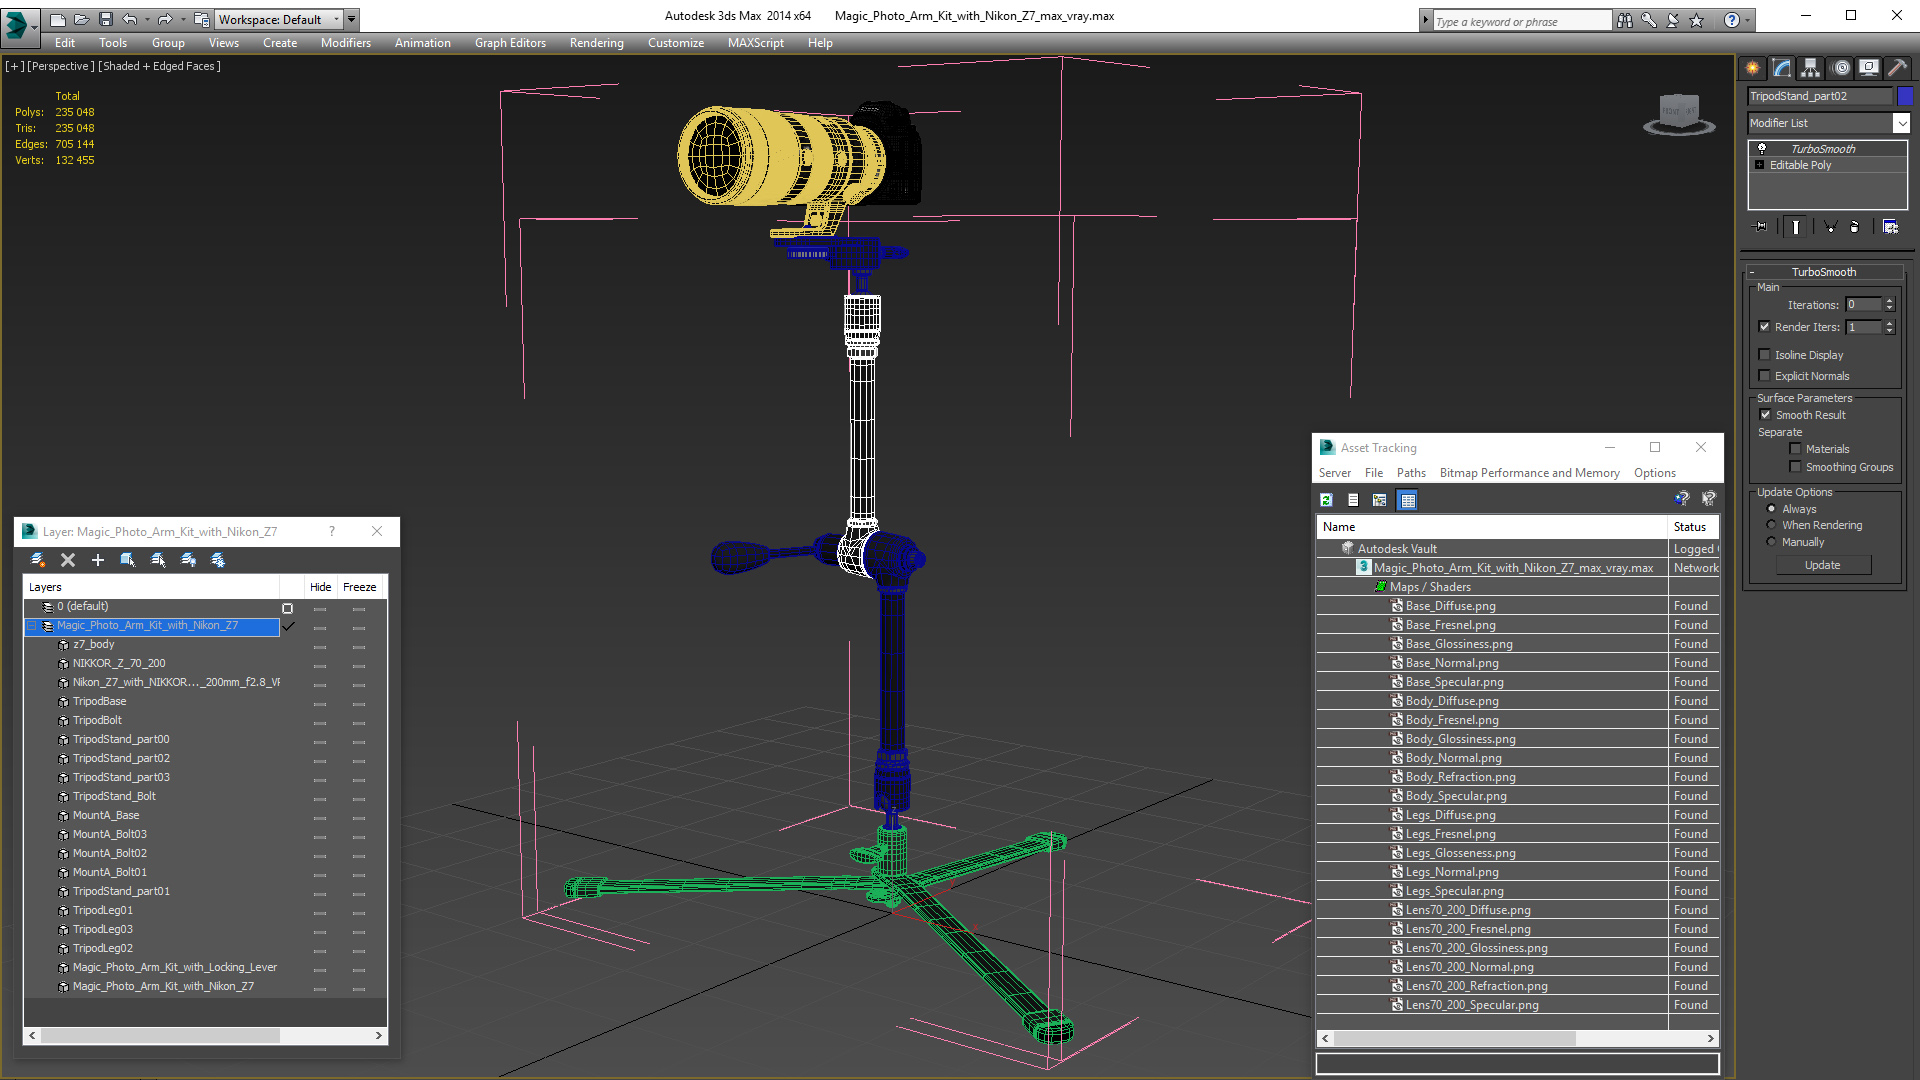Select When Rendering update option
Viewport: 1920px width, 1080px height.
(1772, 525)
